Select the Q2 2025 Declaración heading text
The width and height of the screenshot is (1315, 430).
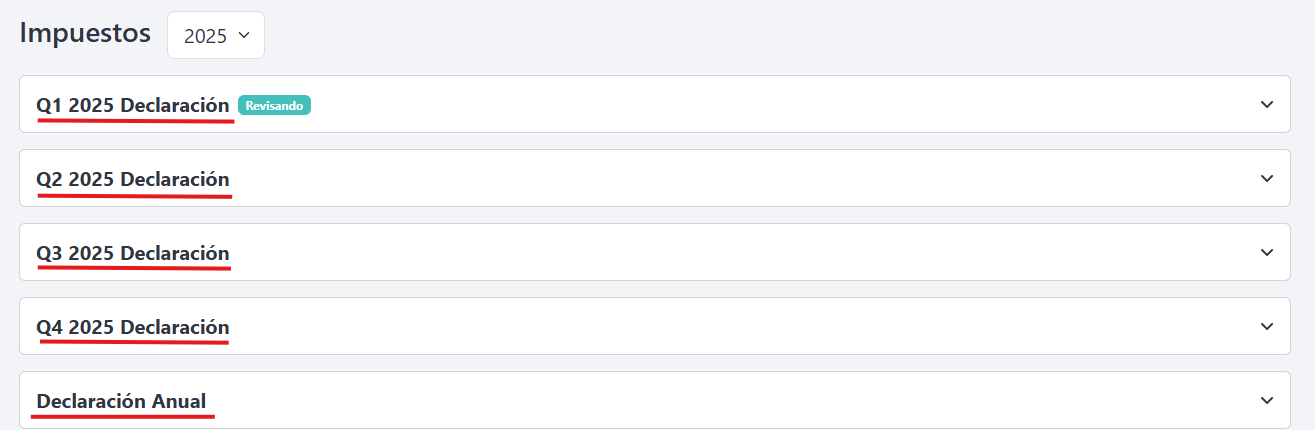click(x=133, y=179)
